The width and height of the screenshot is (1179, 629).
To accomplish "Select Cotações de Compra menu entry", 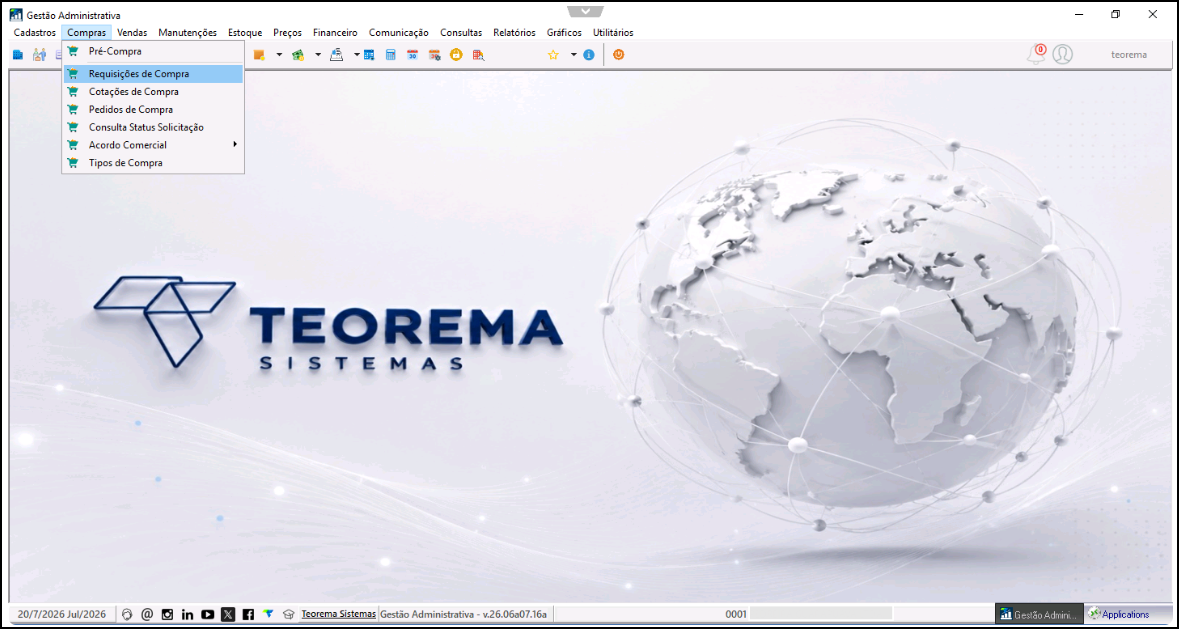I will (153, 92).
